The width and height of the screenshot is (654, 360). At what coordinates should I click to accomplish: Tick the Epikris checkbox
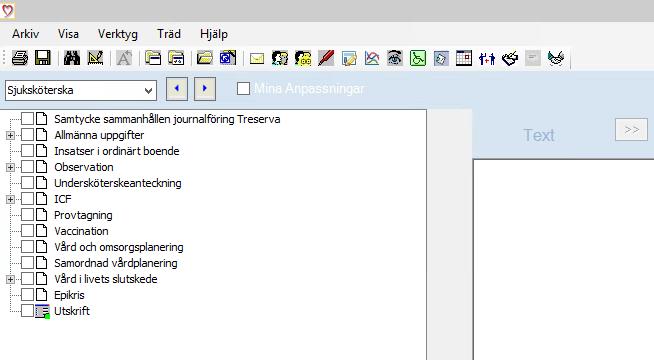pyautogui.click(x=28, y=295)
